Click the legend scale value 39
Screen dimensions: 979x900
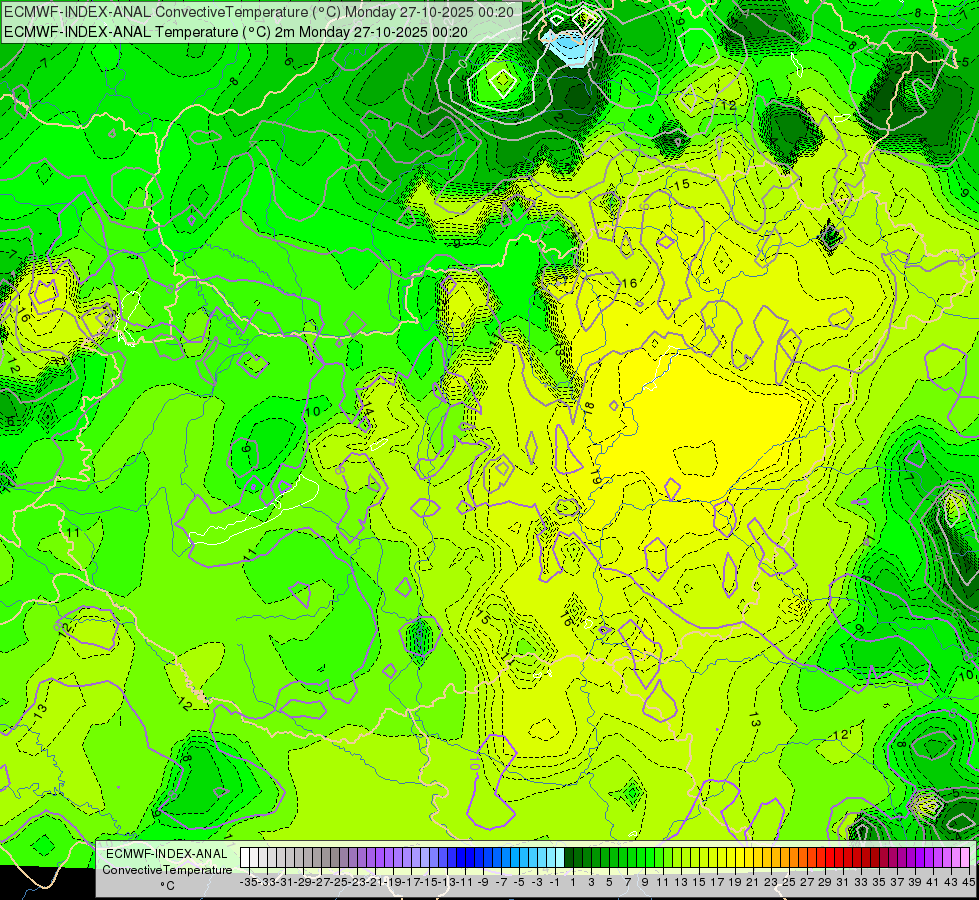click(x=915, y=882)
